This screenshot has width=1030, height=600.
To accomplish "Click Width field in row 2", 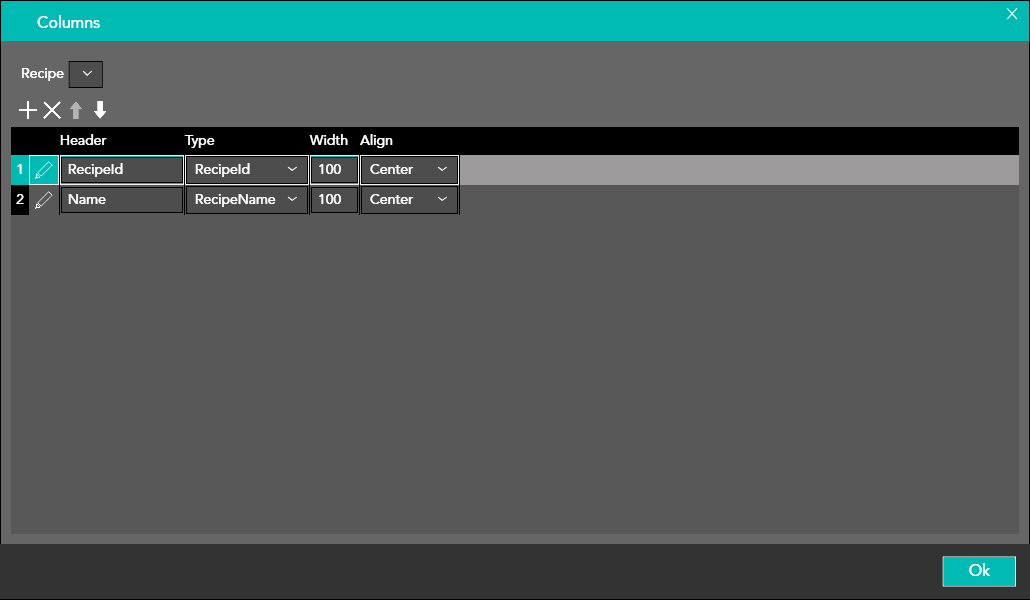I will tap(333, 200).
